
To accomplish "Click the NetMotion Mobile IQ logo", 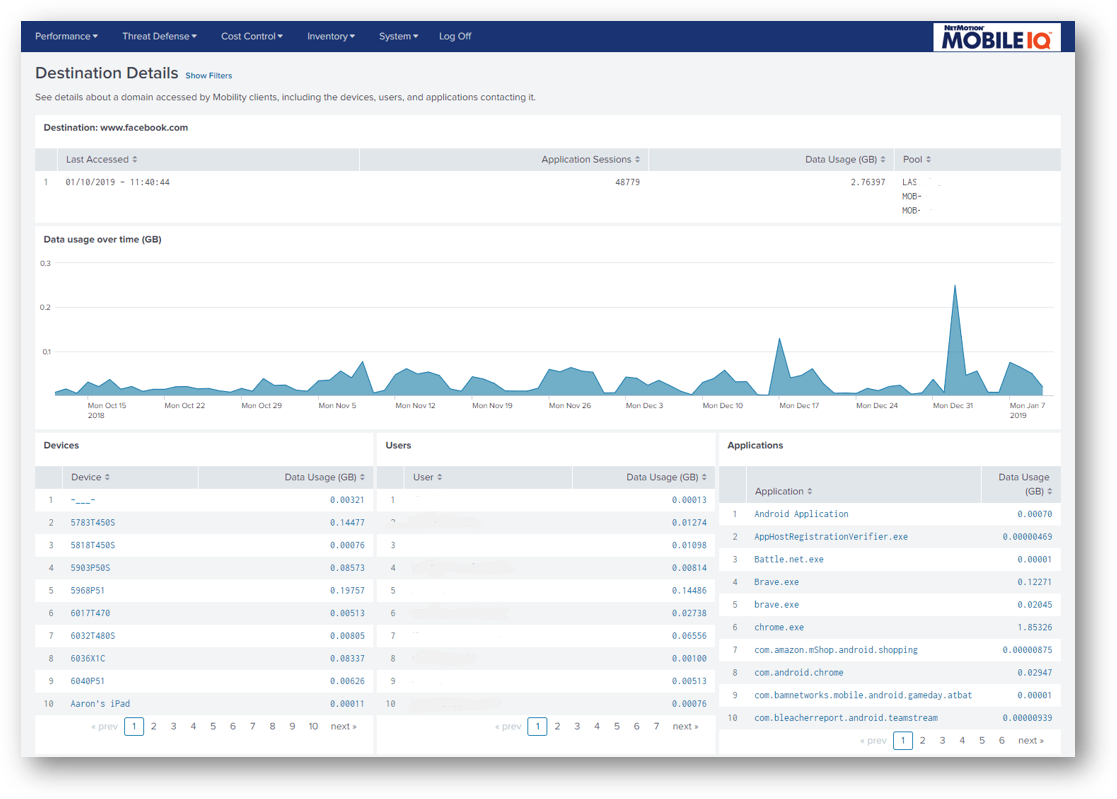I will click(996, 37).
